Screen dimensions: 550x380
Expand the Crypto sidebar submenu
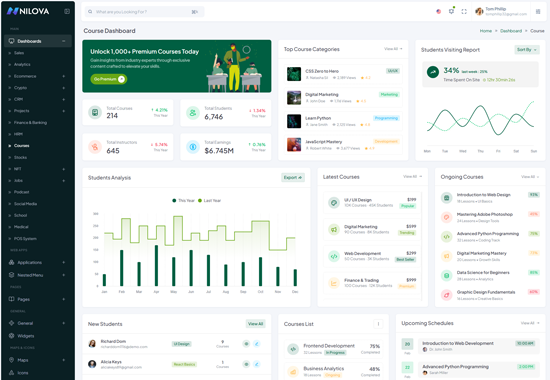63,88
